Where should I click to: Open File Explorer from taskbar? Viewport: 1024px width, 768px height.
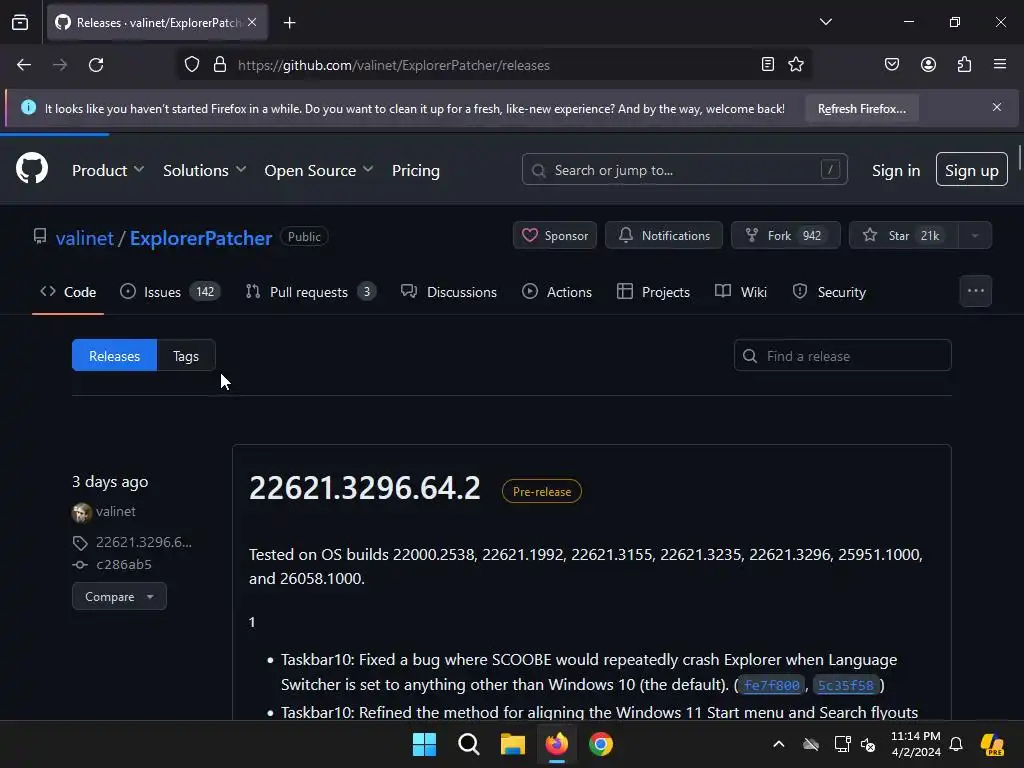(513, 744)
